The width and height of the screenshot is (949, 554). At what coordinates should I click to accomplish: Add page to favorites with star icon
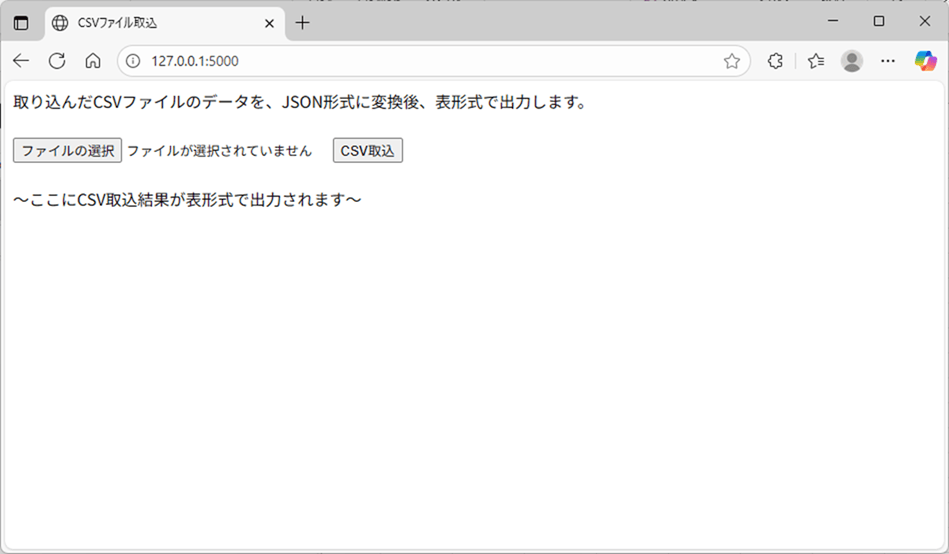click(732, 61)
